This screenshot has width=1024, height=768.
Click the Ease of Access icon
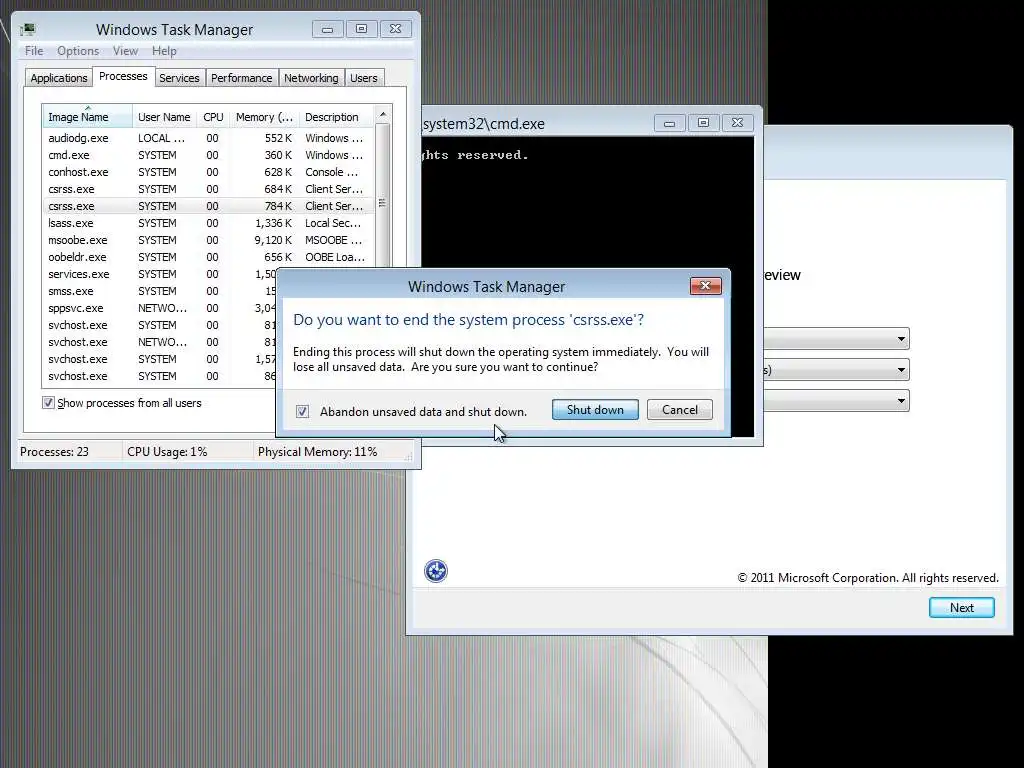click(x=436, y=571)
